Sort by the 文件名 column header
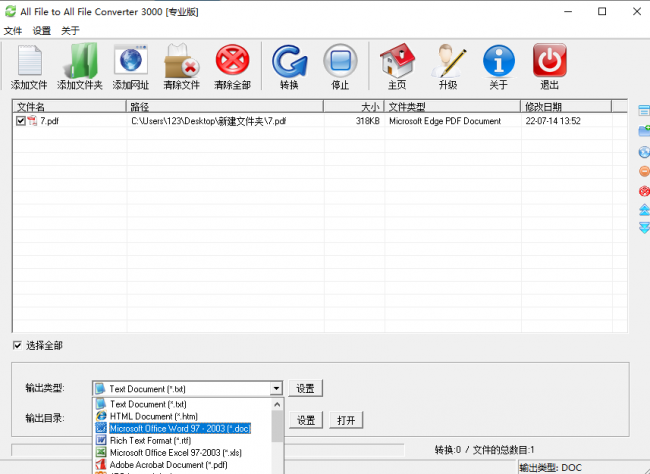The height and width of the screenshot is (474, 650). tap(69, 107)
